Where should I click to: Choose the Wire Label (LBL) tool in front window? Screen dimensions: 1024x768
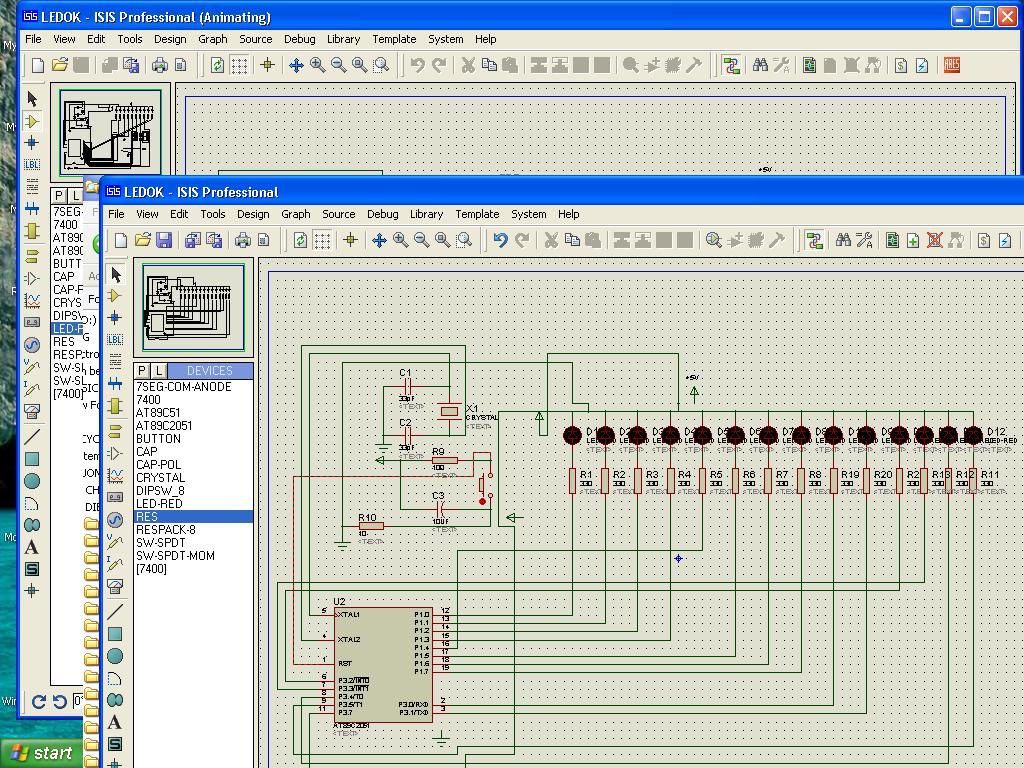(x=116, y=340)
